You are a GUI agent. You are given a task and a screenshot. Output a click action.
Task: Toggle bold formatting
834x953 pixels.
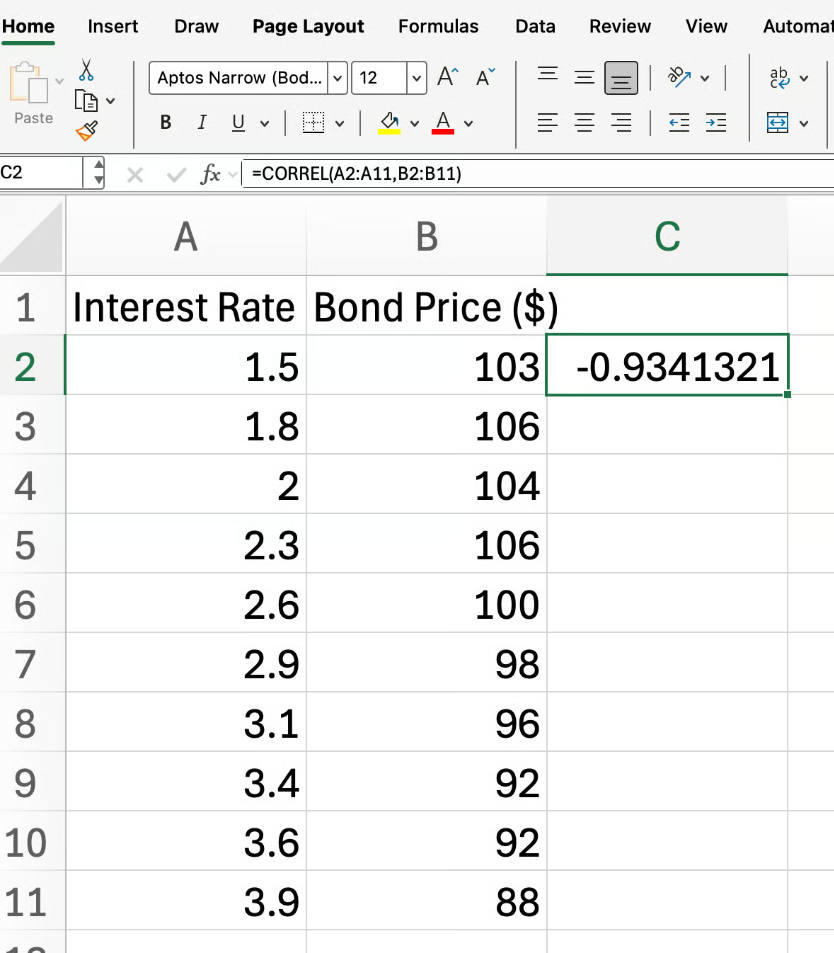165,122
